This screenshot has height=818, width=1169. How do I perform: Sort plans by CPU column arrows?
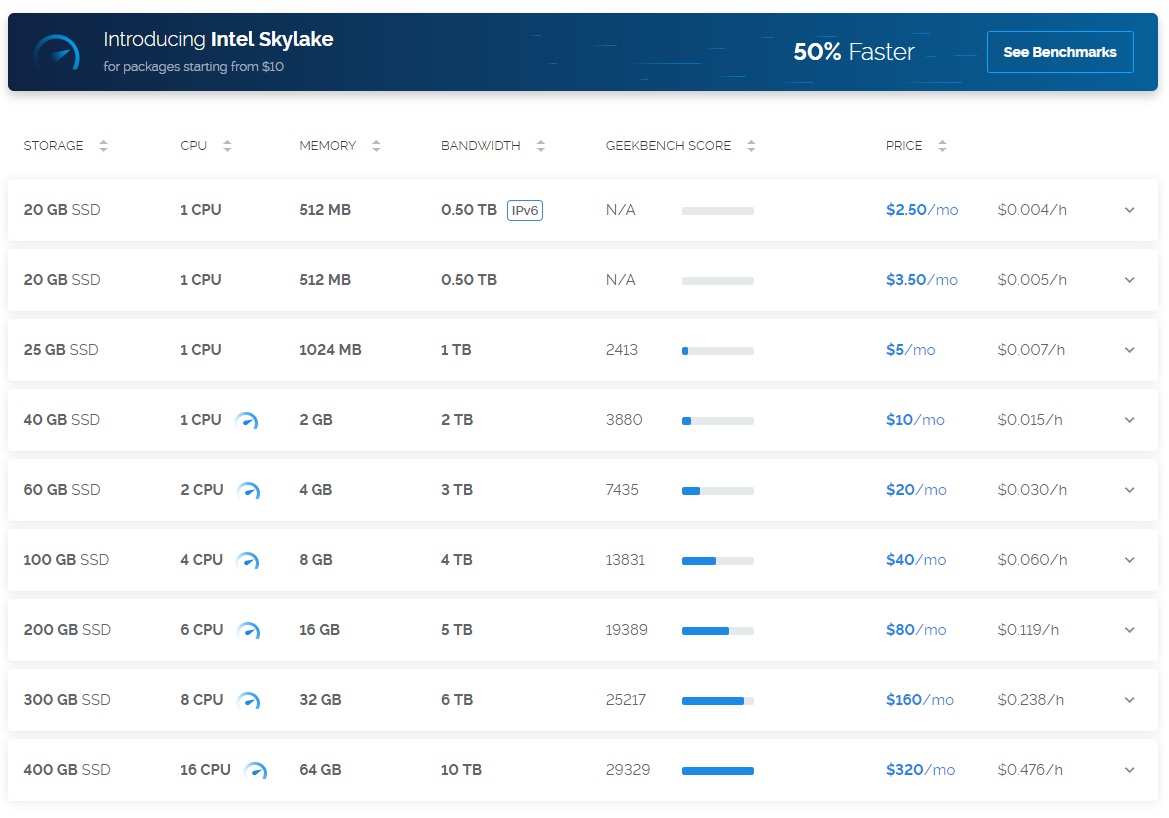227,146
